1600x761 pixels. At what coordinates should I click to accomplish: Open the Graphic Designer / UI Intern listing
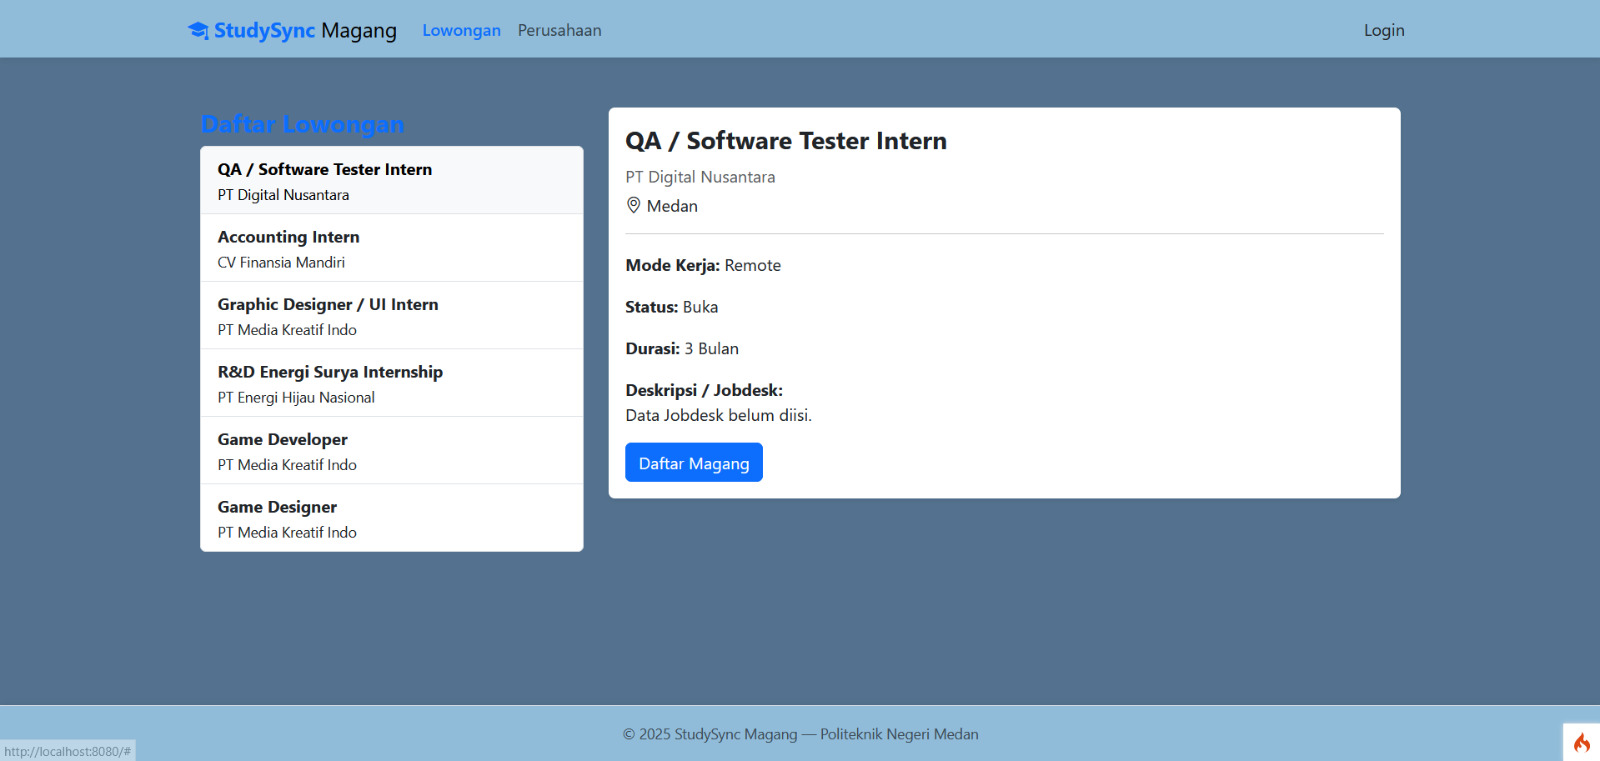click(x=391, y=316)
